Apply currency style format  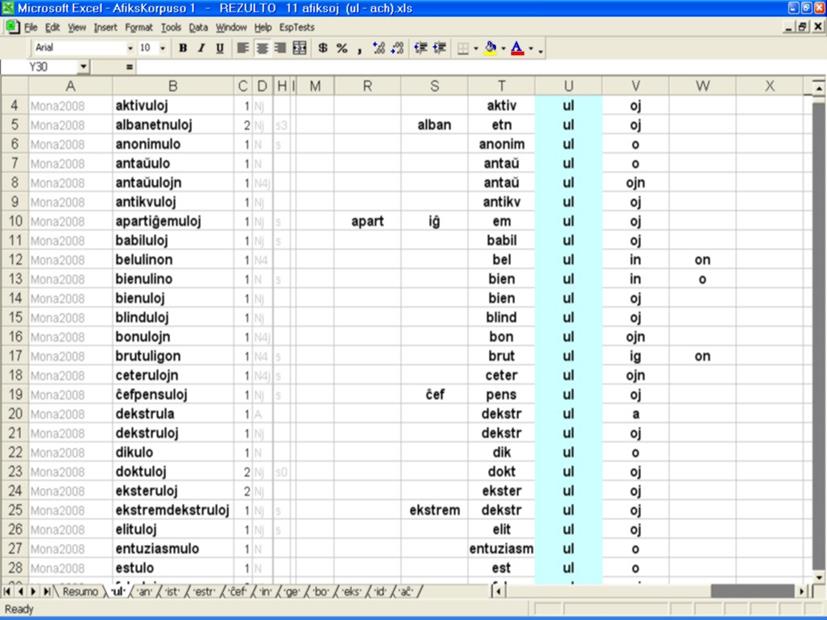[x=323, y=49]
